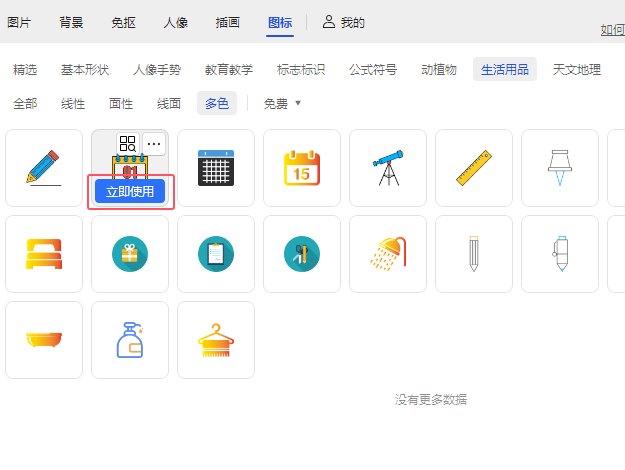
Task: Pick the orange 15 calendar icon
Action: tap(302, 168)
